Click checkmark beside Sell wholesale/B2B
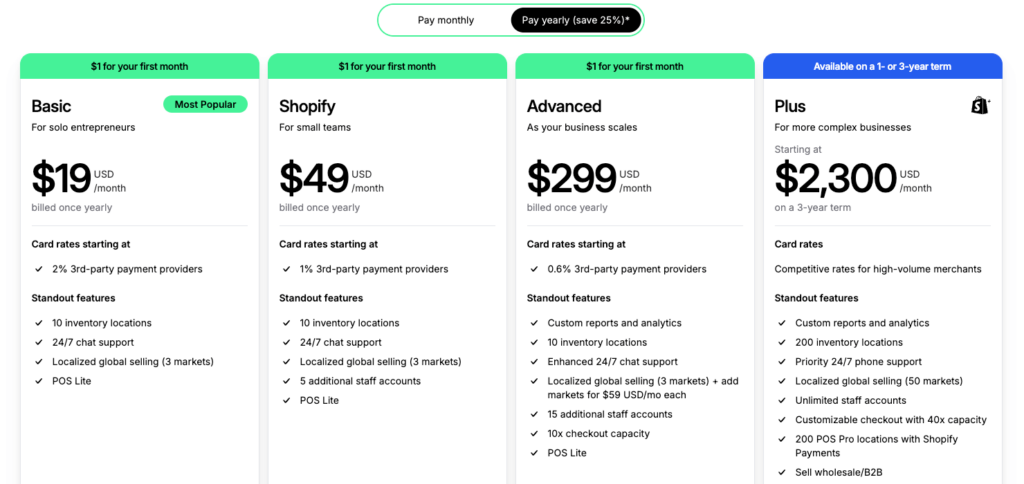Image resolution: width=1024 pixels, height=484 pixels. tap(782, 472)
